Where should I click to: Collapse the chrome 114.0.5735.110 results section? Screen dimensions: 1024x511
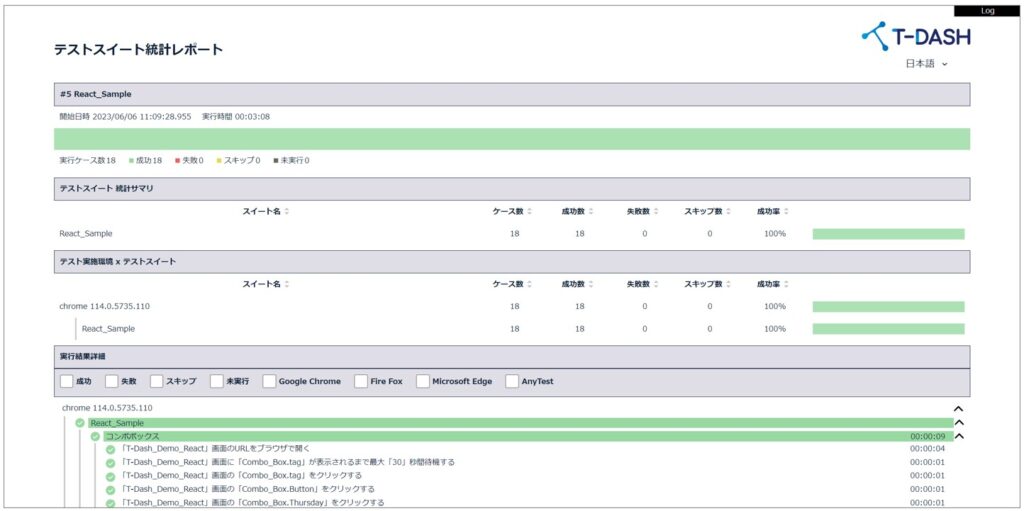click(957, 409)
